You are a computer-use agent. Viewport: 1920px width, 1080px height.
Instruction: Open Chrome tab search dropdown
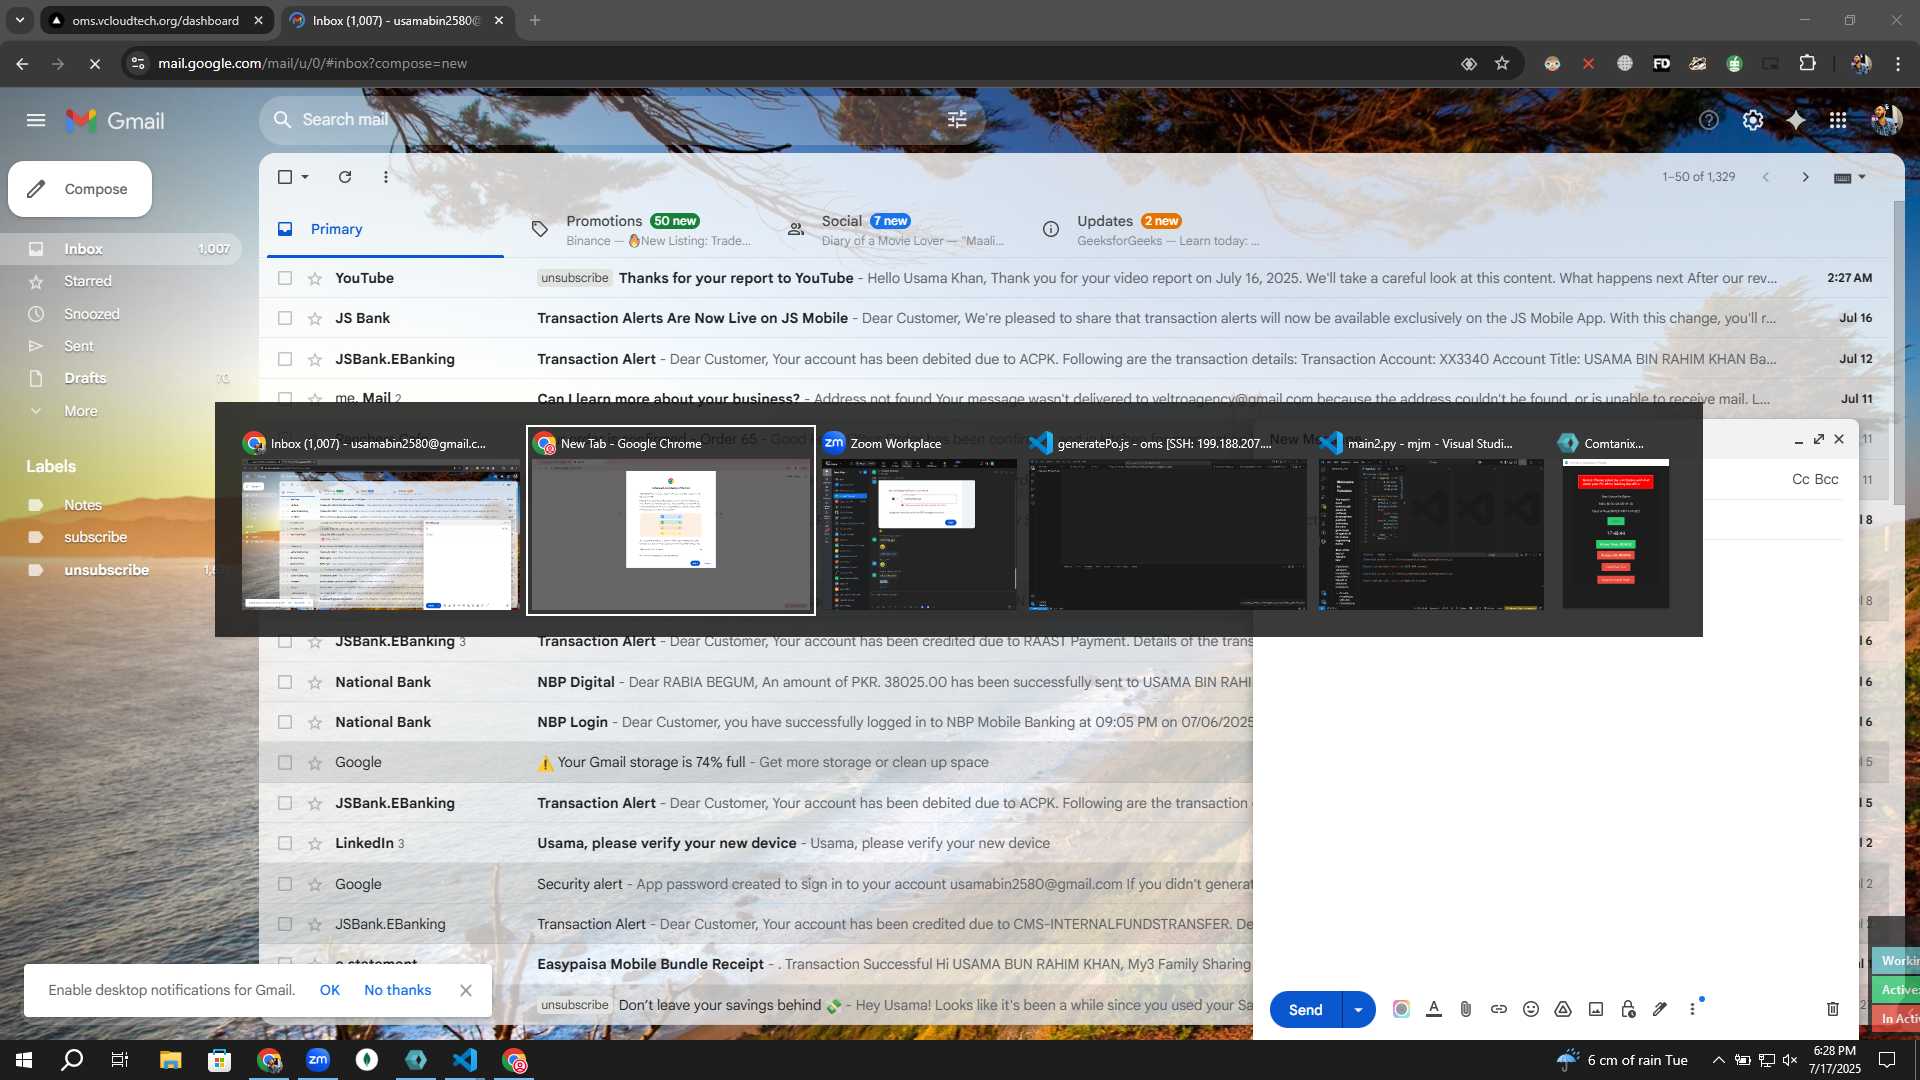(x=19, y=20)
